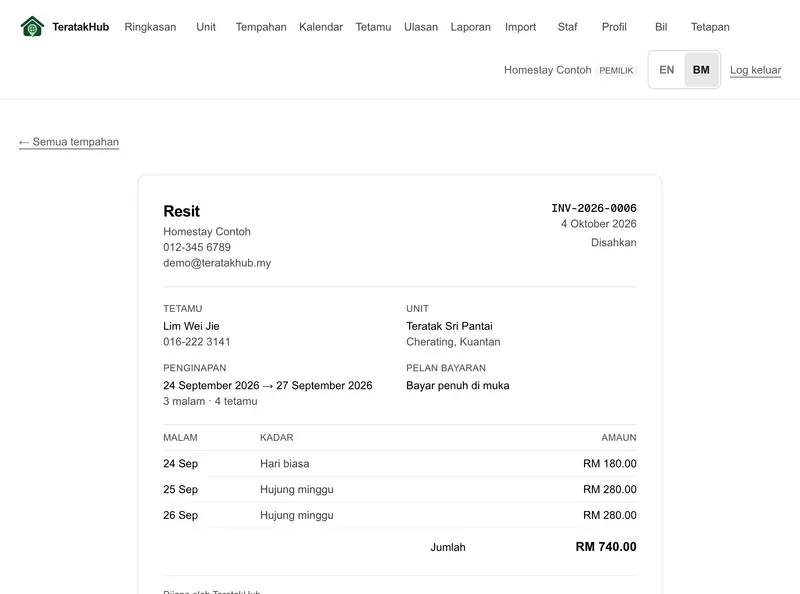
Task: Open the Tetamu page
Action: [x=373, y=27]
